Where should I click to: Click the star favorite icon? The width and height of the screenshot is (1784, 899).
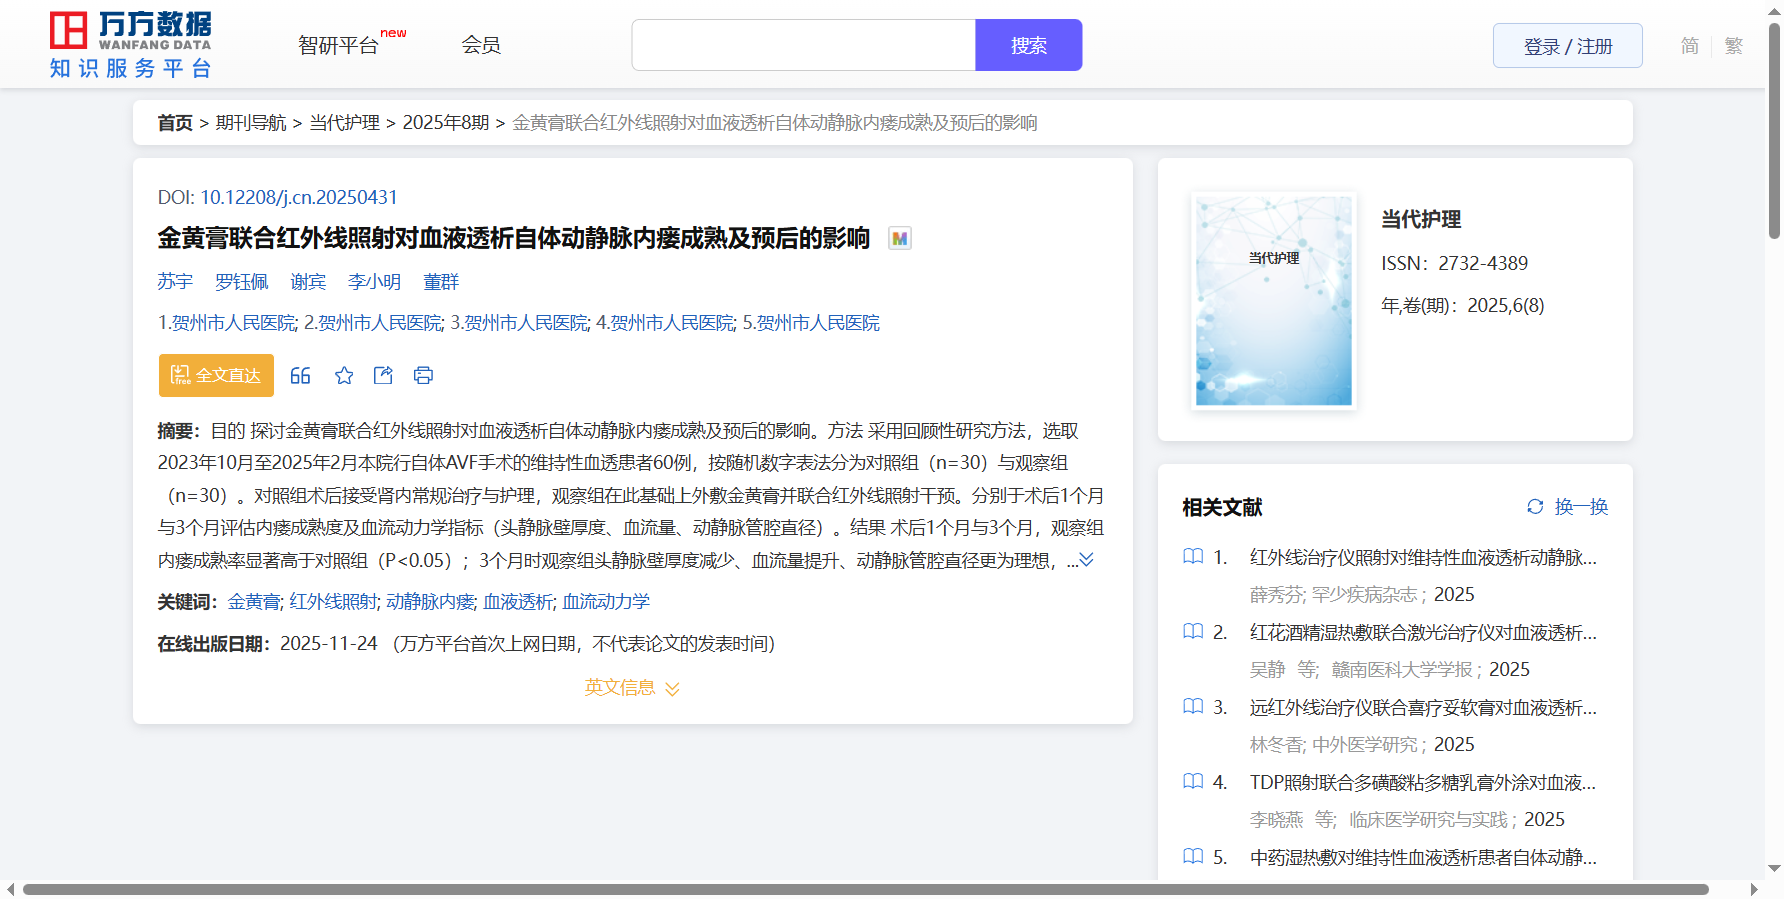tap(344, 376)
